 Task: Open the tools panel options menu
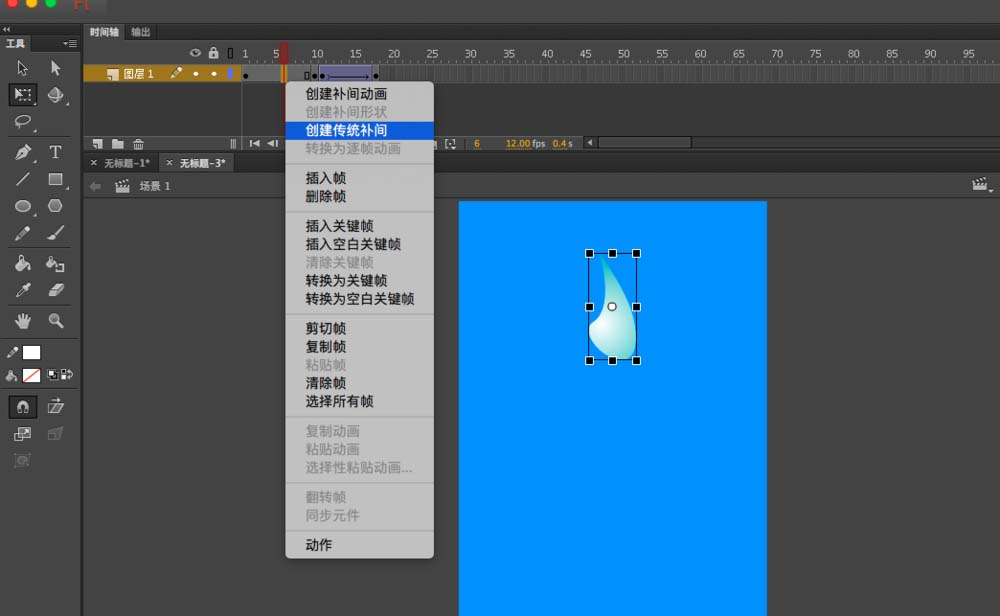70,43
